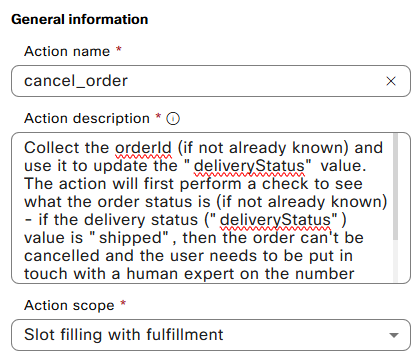418x361 pixels.
Task: Click the red asterisk beside Action name
Action: click(119, 49)
